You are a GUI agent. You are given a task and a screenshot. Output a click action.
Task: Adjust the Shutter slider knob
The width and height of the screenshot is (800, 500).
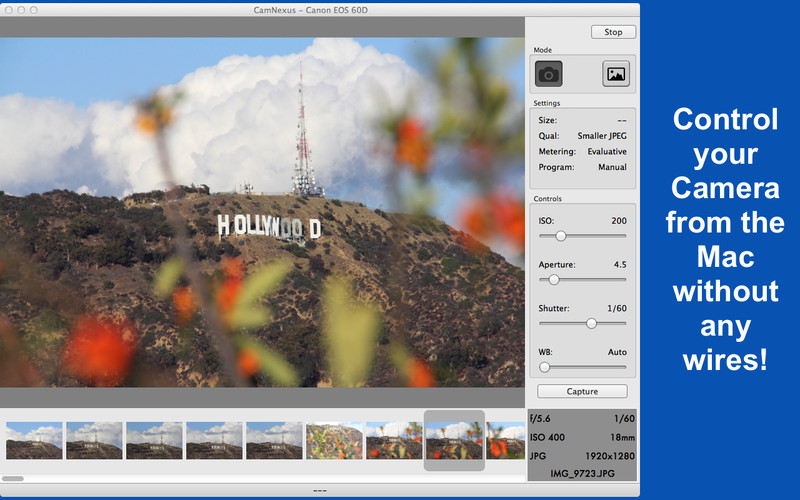(x=591, y=323)
